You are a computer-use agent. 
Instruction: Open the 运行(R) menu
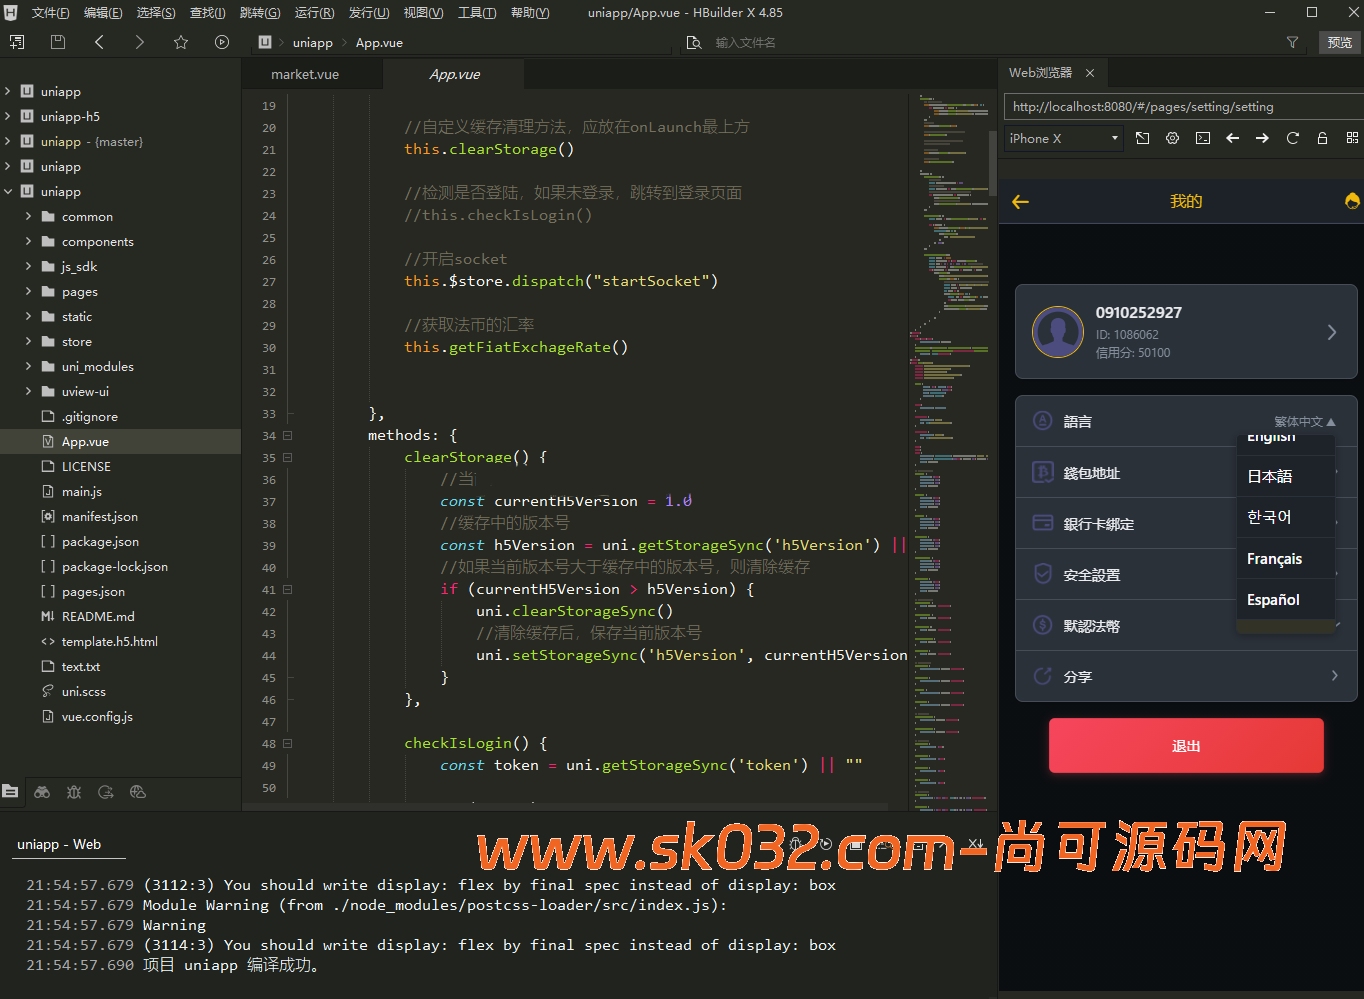coord(314,13)
